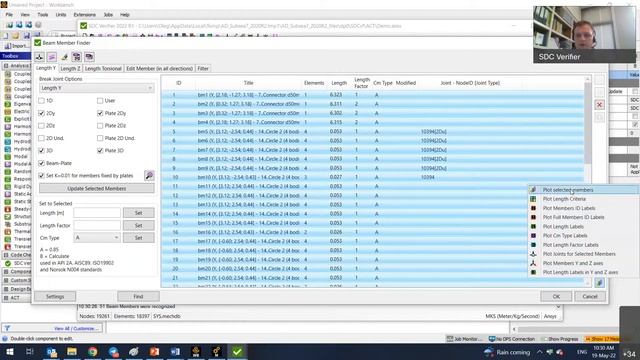Click the red X delete icon right of the table
640x360 pixels.
click(599, 105)
